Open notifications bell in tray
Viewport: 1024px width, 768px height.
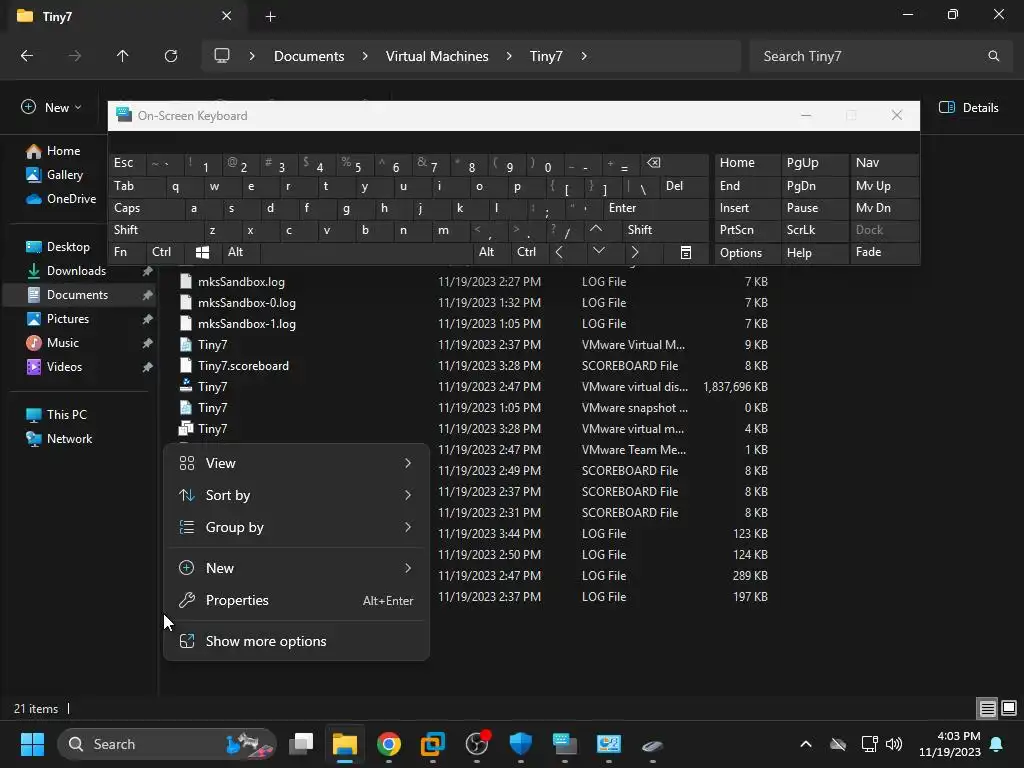coord(997,744)
